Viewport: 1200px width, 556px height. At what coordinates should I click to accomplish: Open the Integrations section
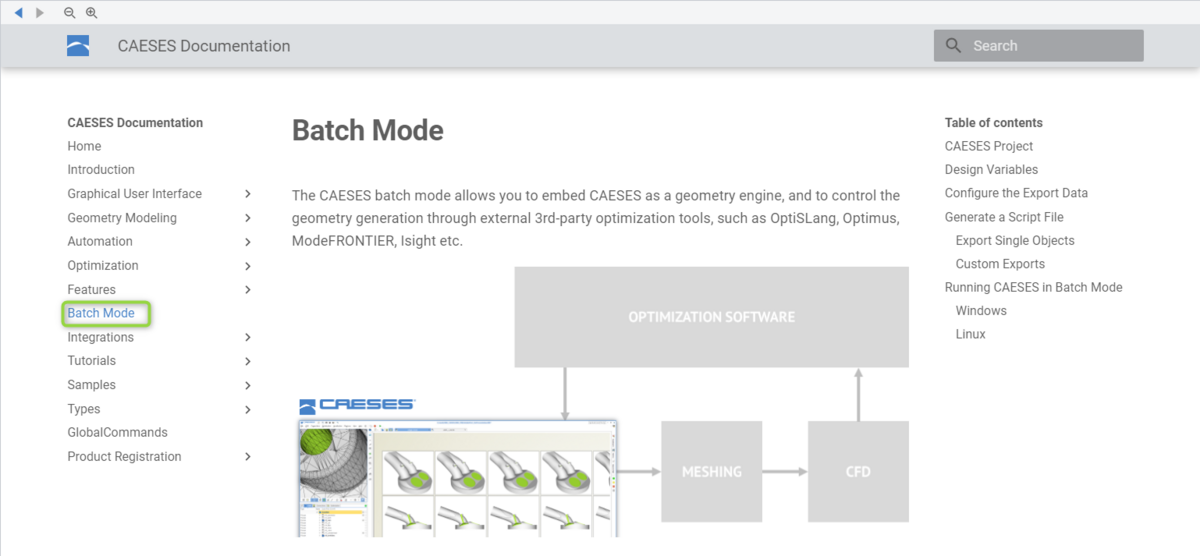click(100, 337)
